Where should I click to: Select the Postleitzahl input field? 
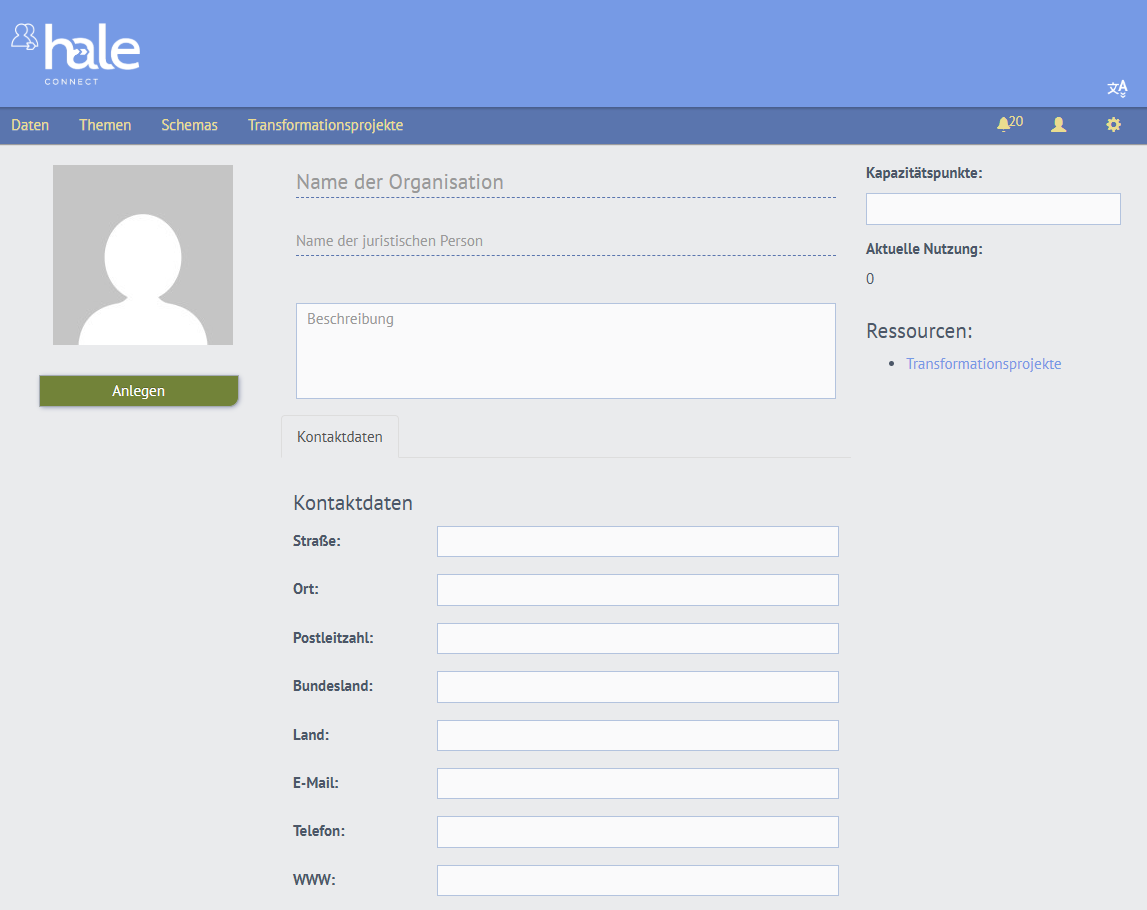[637, 638]
